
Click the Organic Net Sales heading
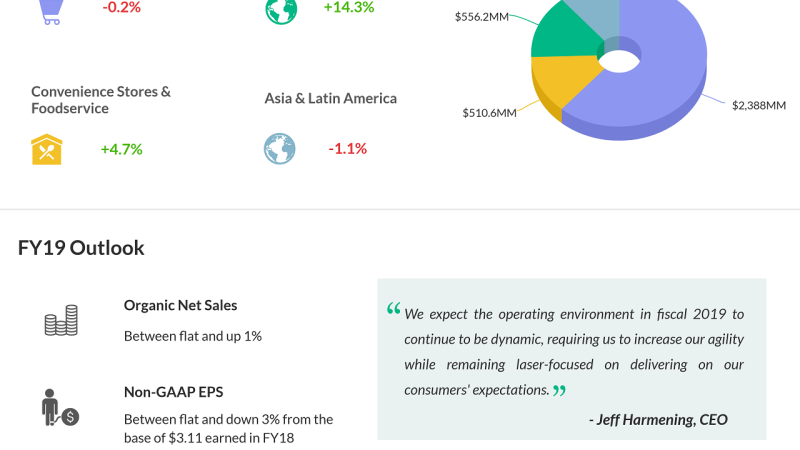click(x=181, y=305)
